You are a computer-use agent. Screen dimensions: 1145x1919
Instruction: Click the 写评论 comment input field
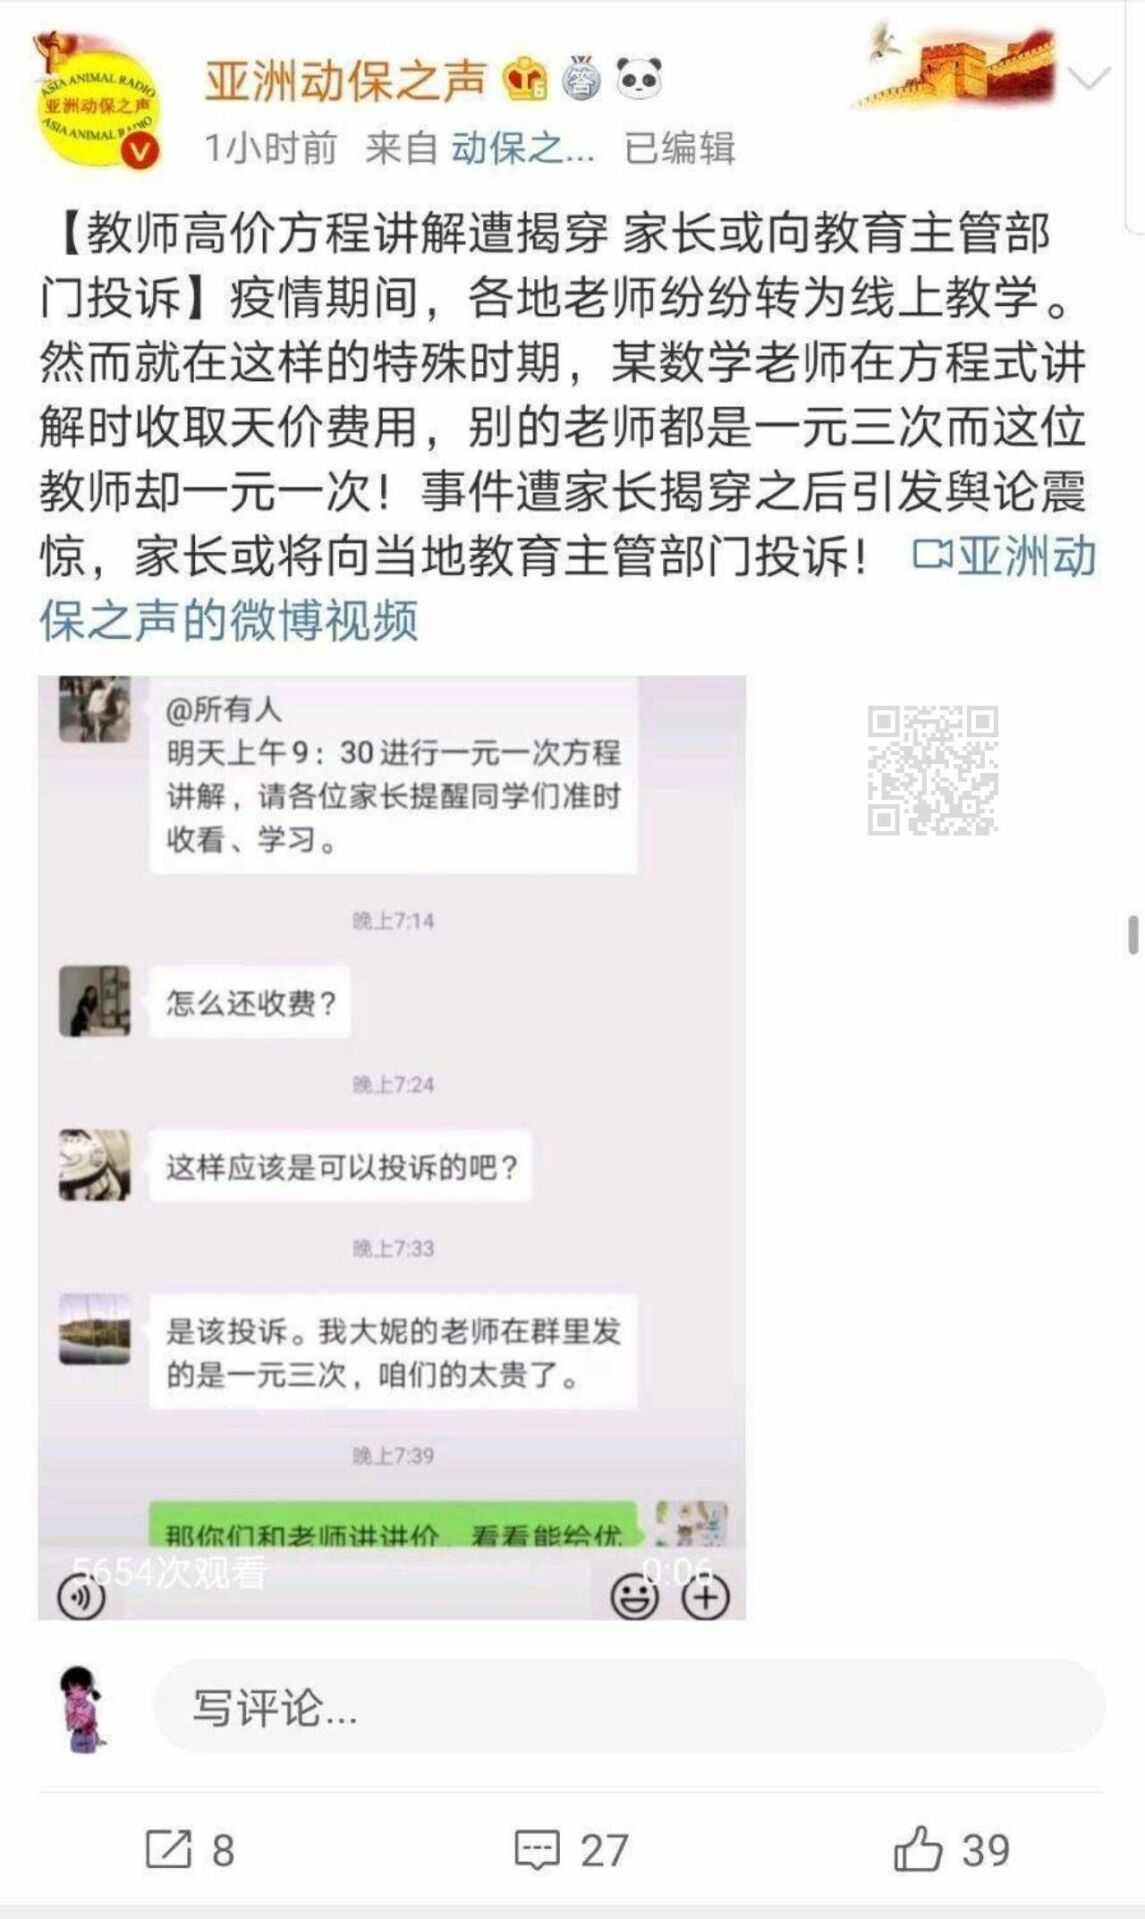point(629,1706)
